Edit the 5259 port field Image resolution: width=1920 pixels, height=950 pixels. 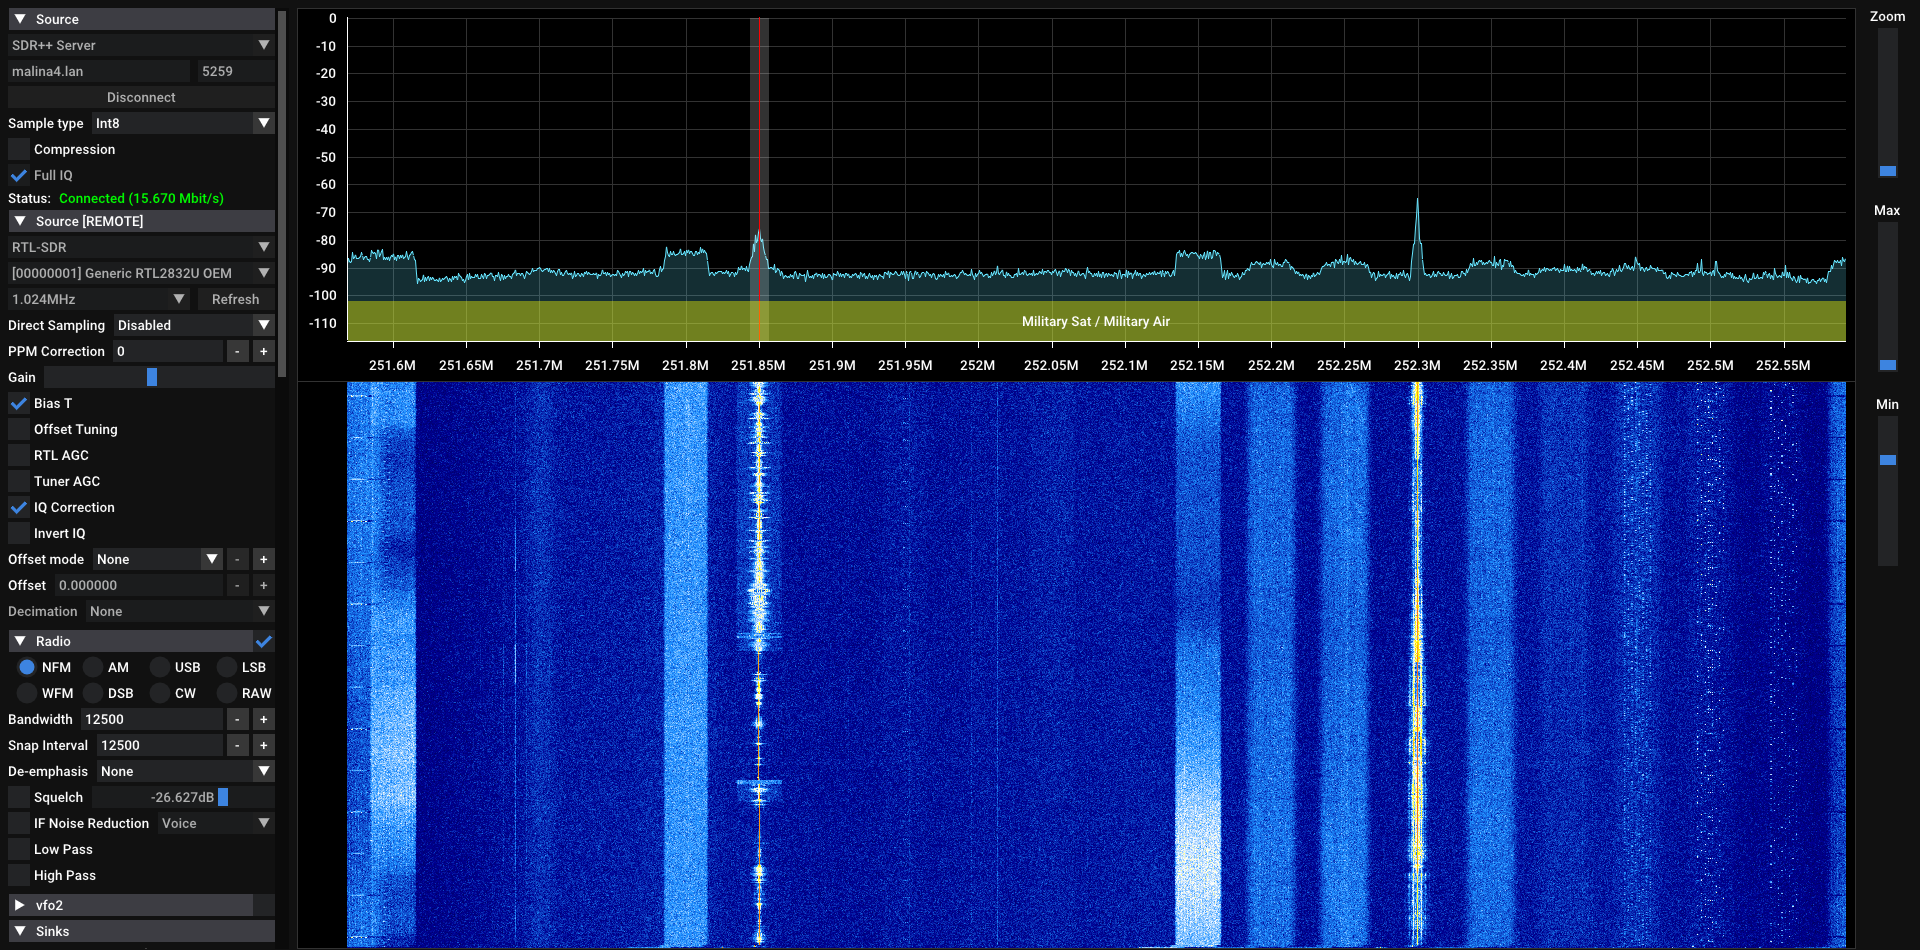click(236, 71)
